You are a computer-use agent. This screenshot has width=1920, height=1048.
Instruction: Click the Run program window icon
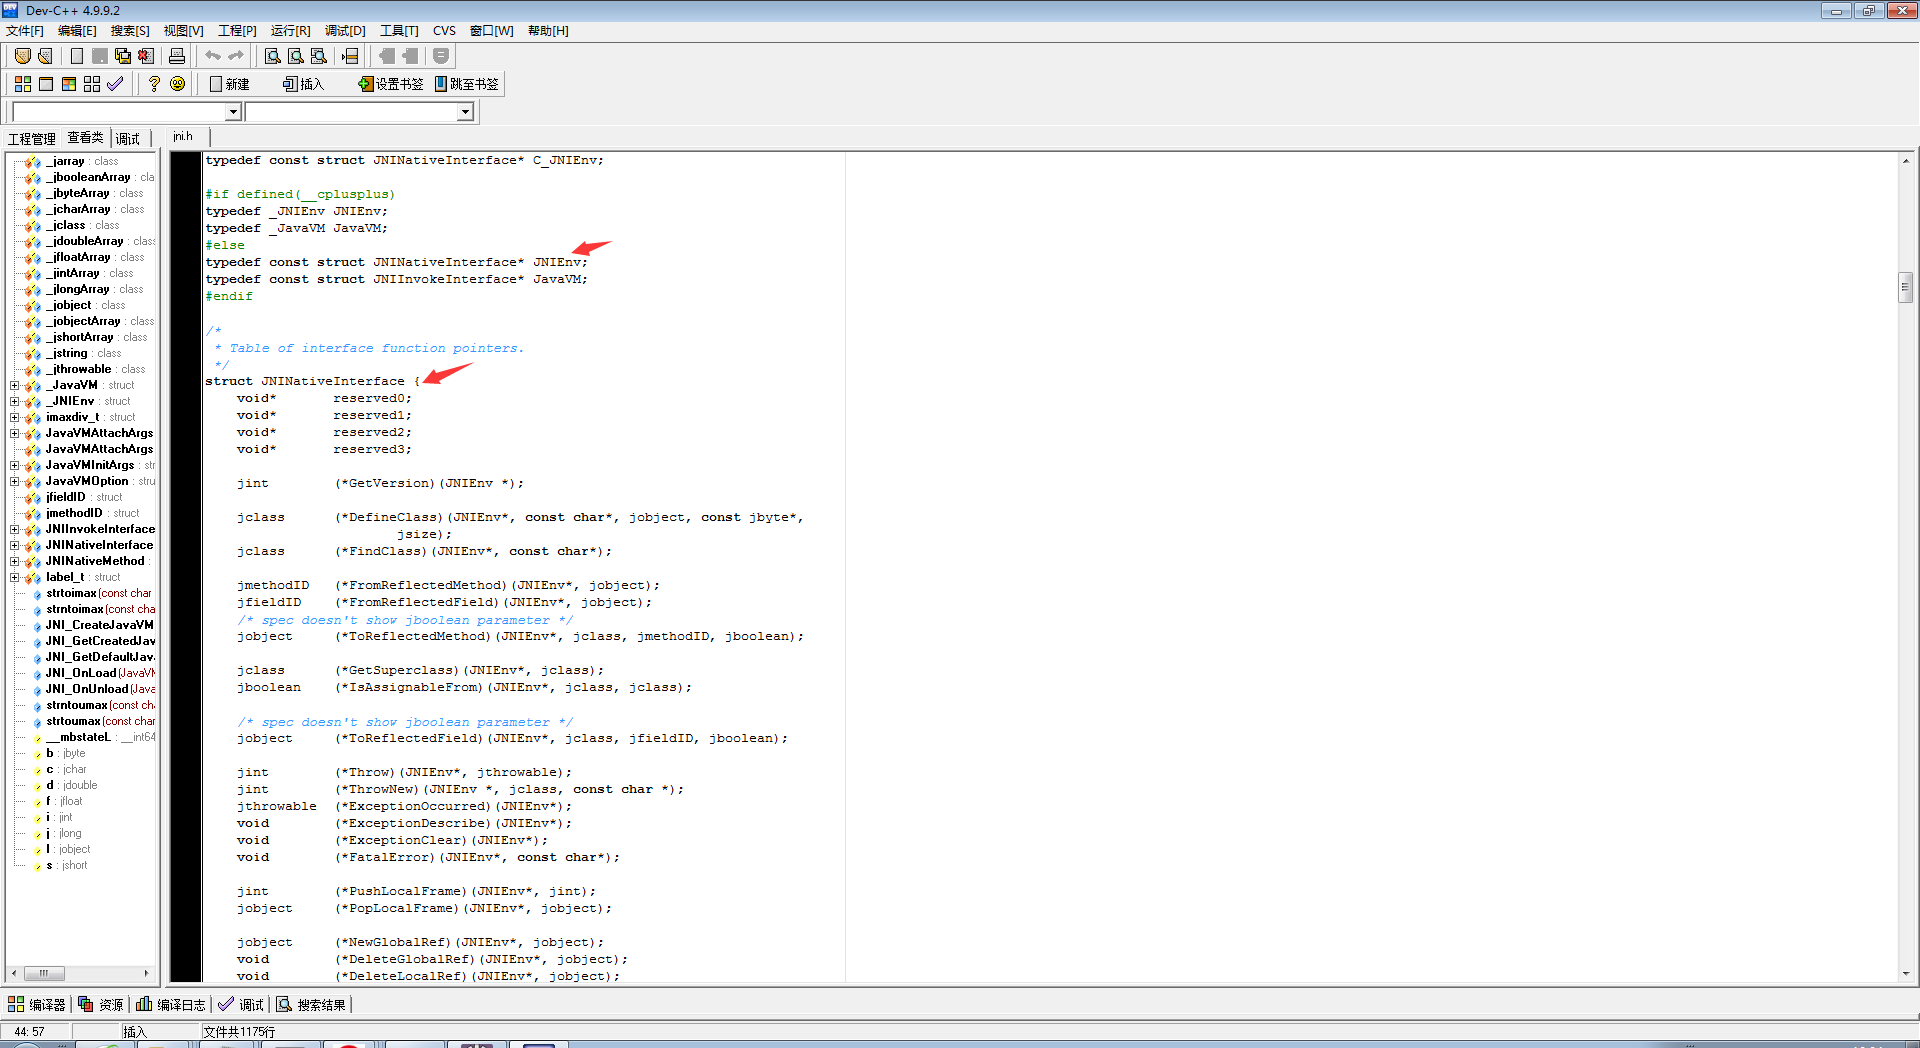(46, 84)
